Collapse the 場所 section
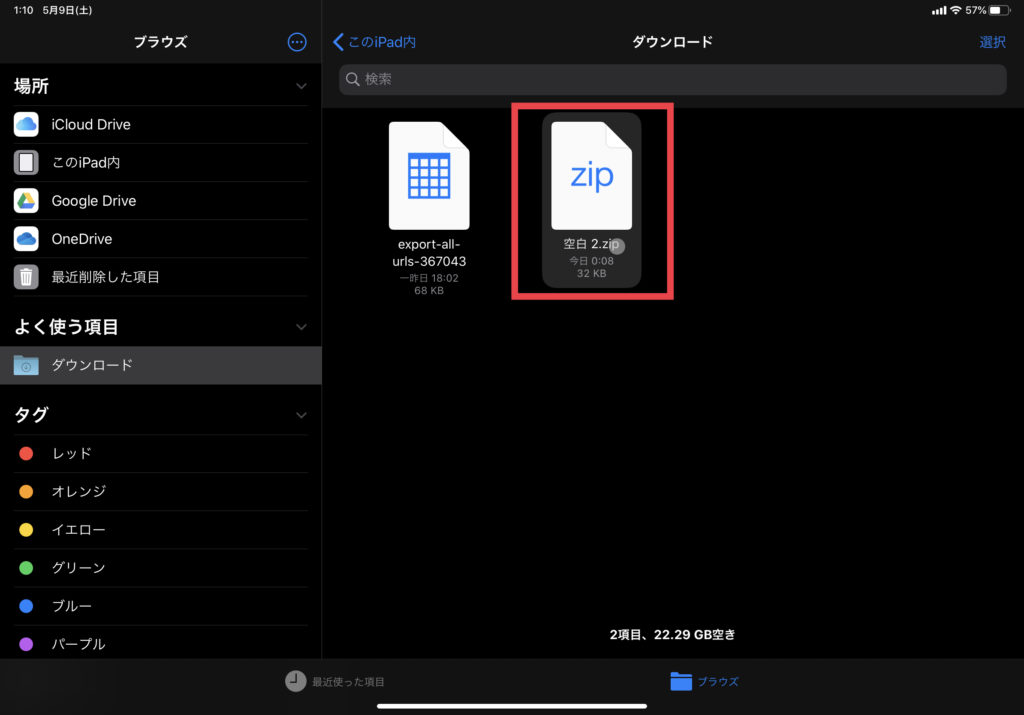 301,86
